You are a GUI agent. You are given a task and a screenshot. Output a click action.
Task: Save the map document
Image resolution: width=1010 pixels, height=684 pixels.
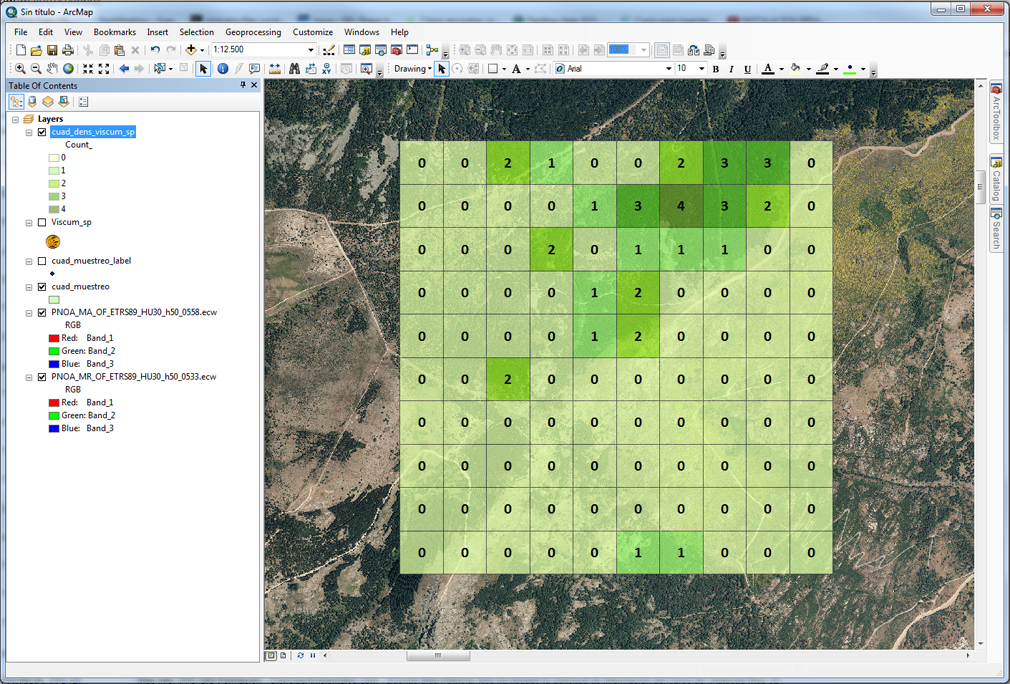pos(52,50)
